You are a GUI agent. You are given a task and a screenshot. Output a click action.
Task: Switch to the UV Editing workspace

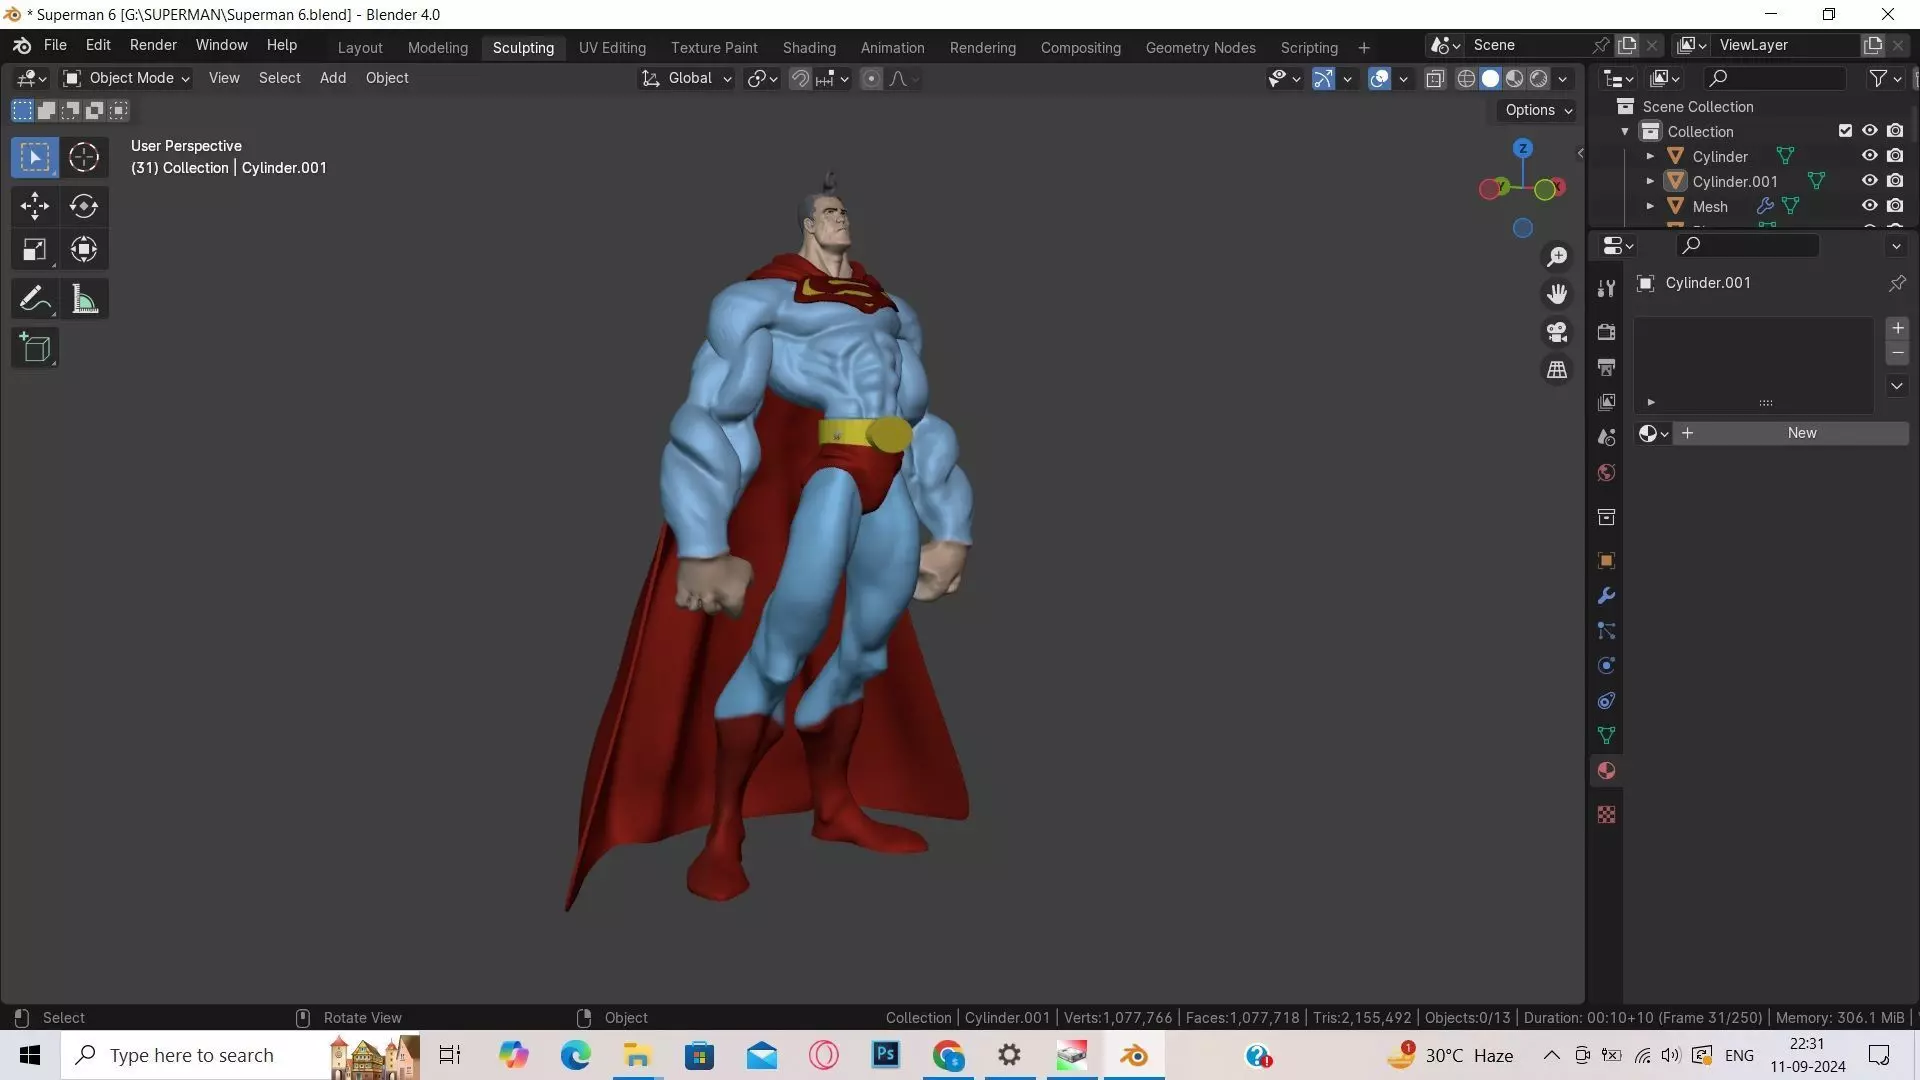pos(612,47)
